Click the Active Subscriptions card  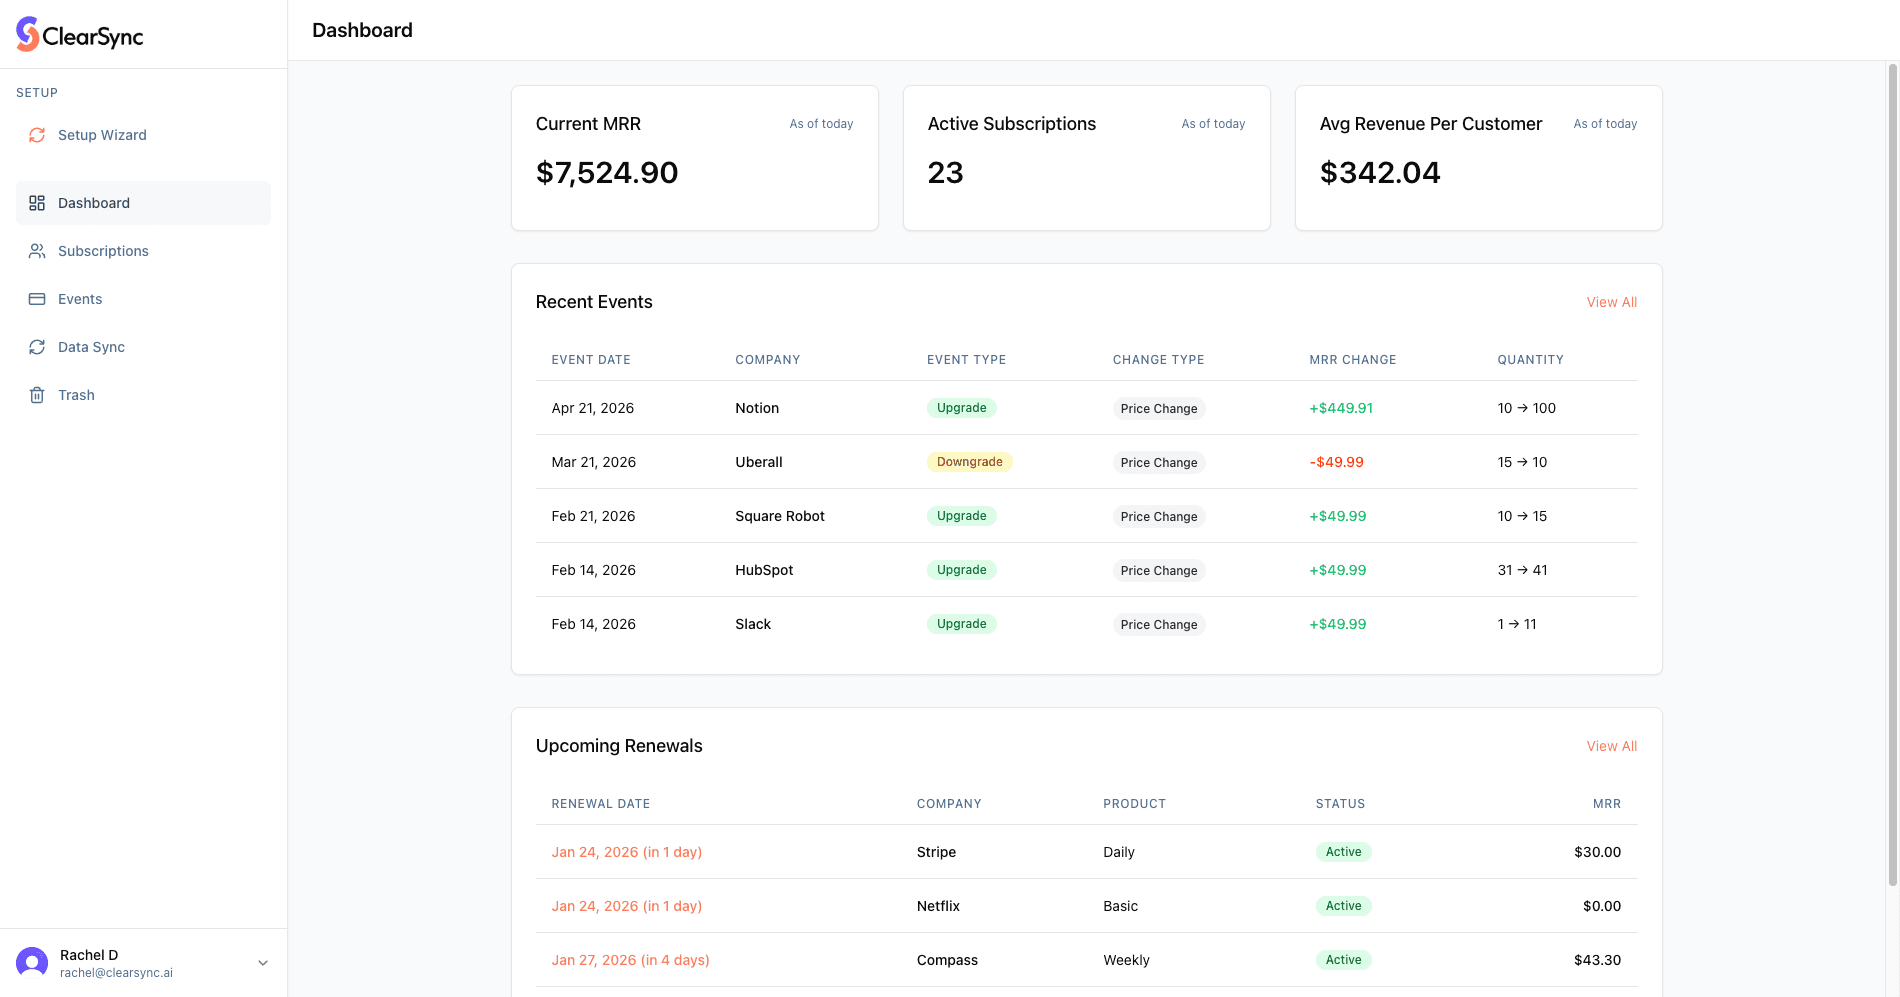click(x=1086, y=158)
